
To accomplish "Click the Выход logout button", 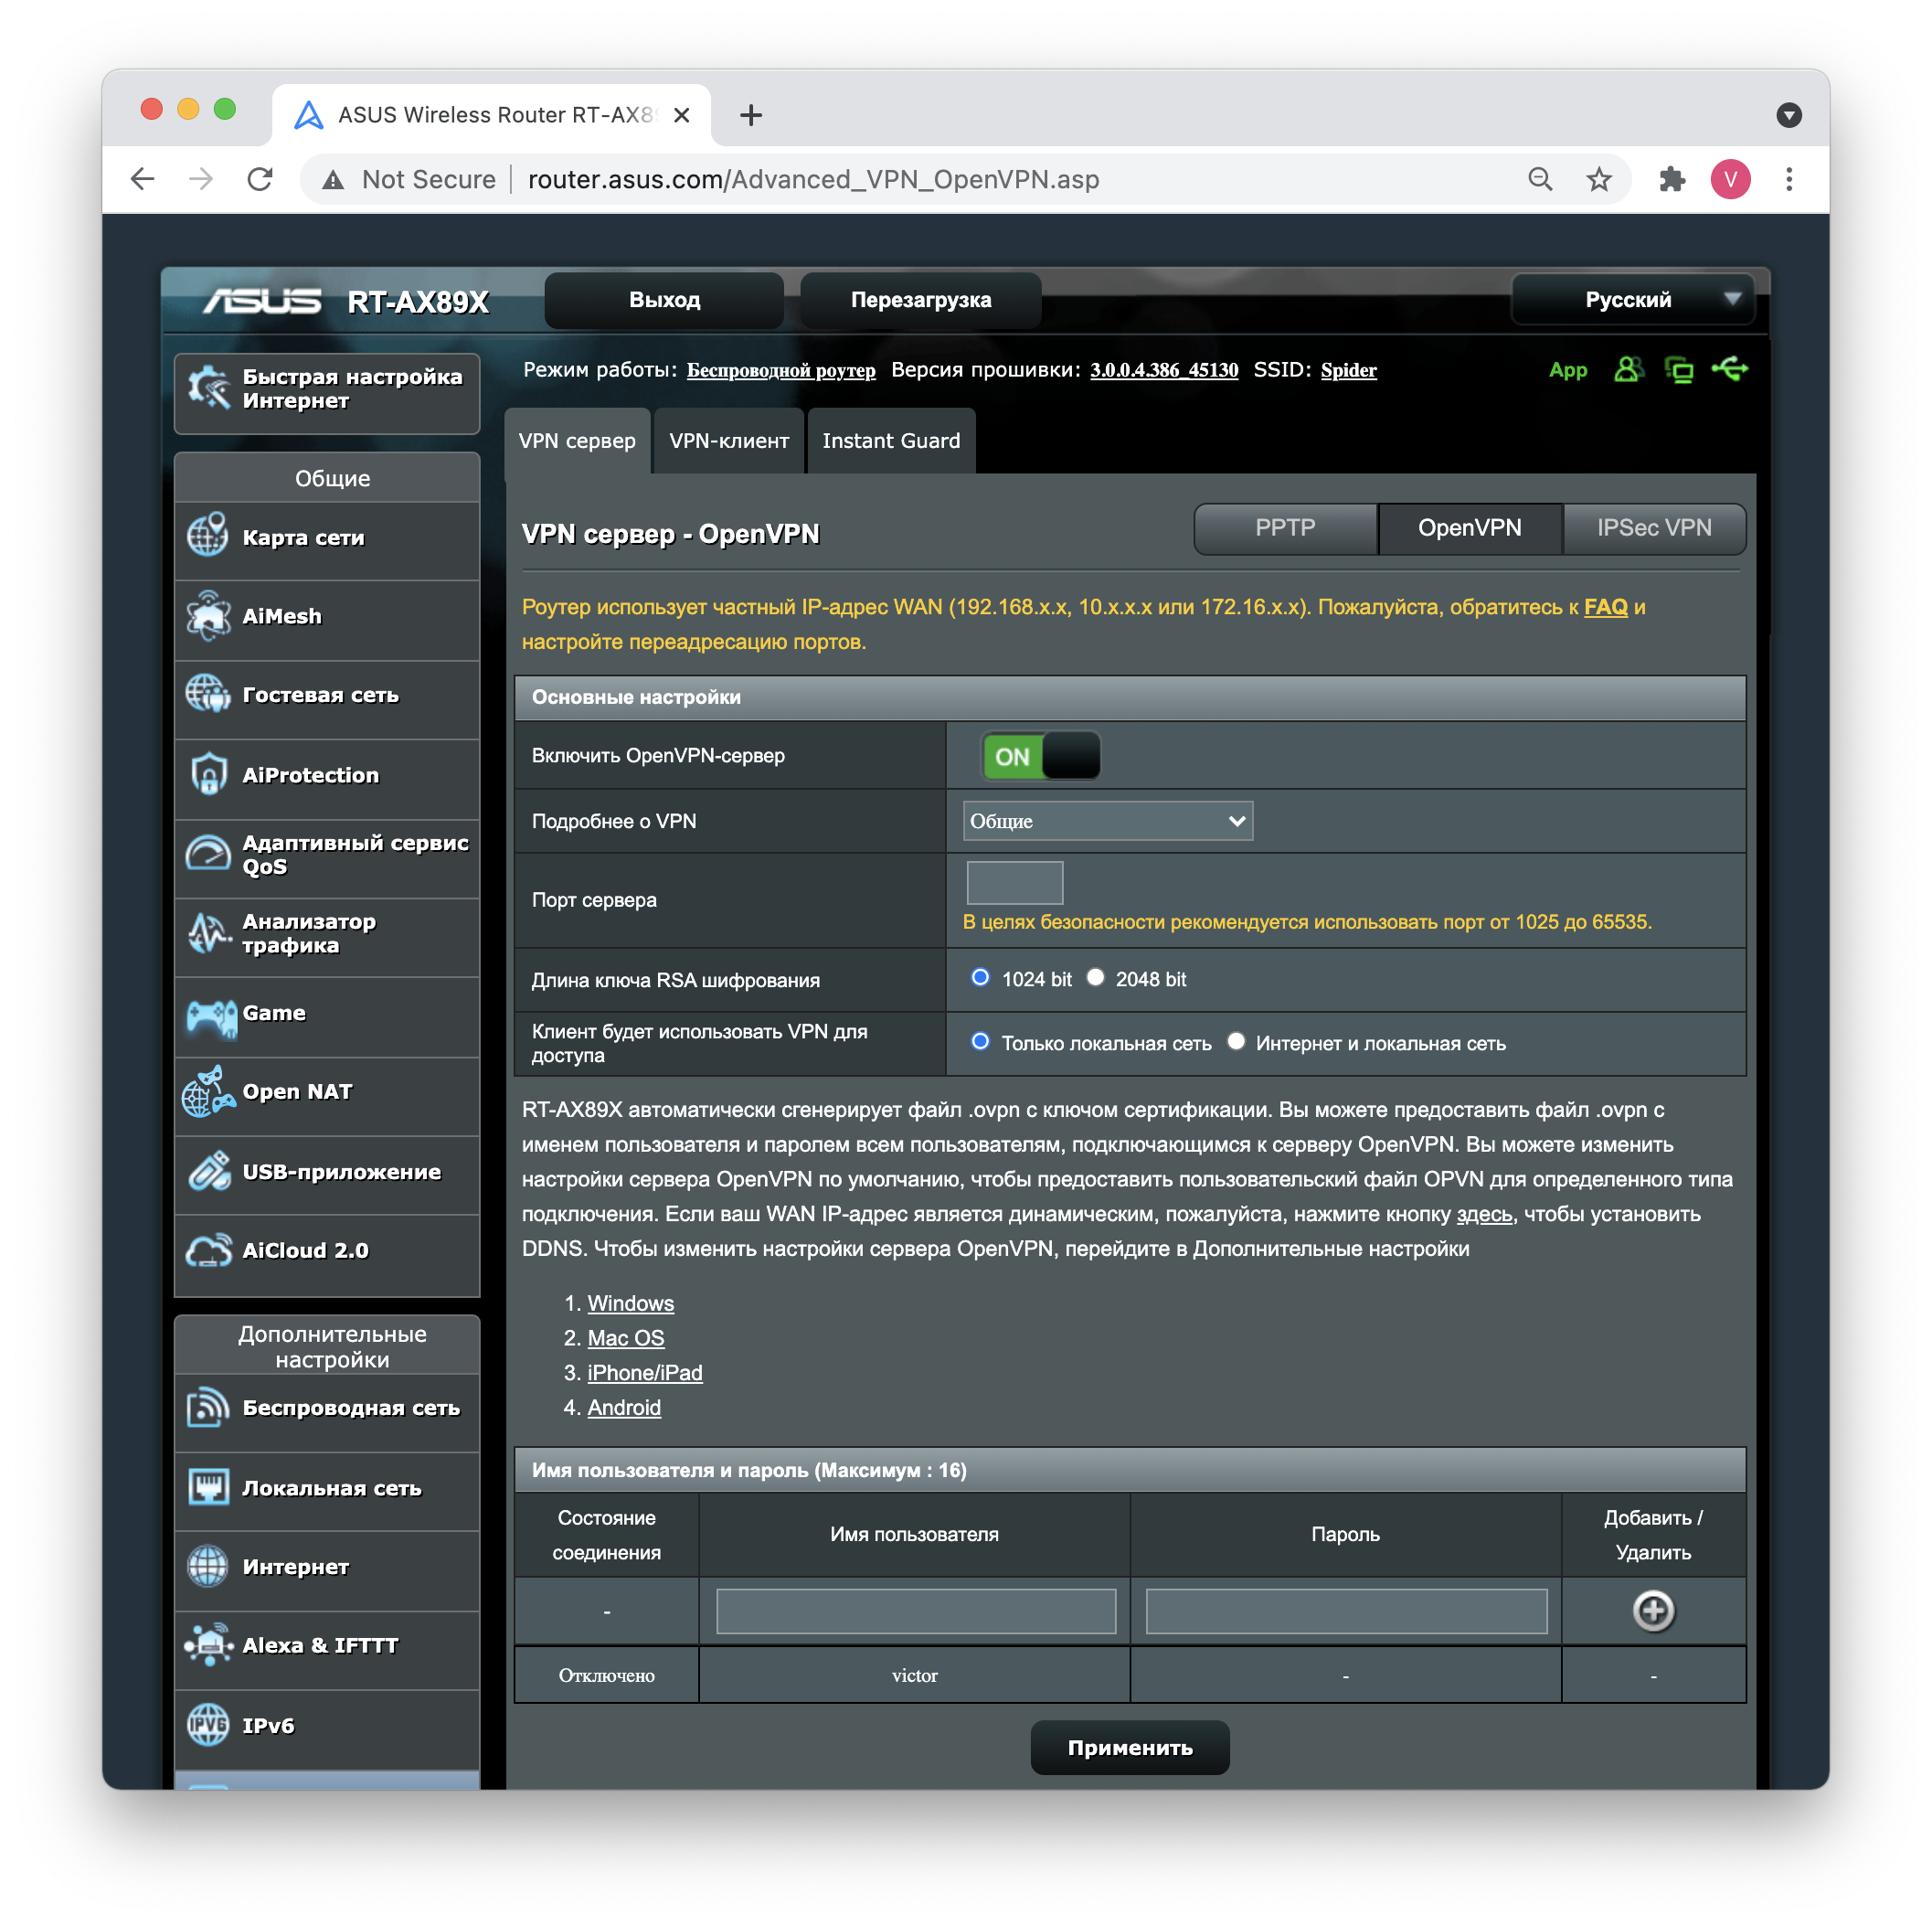I will pyautogui.click(x=664, y=300).
